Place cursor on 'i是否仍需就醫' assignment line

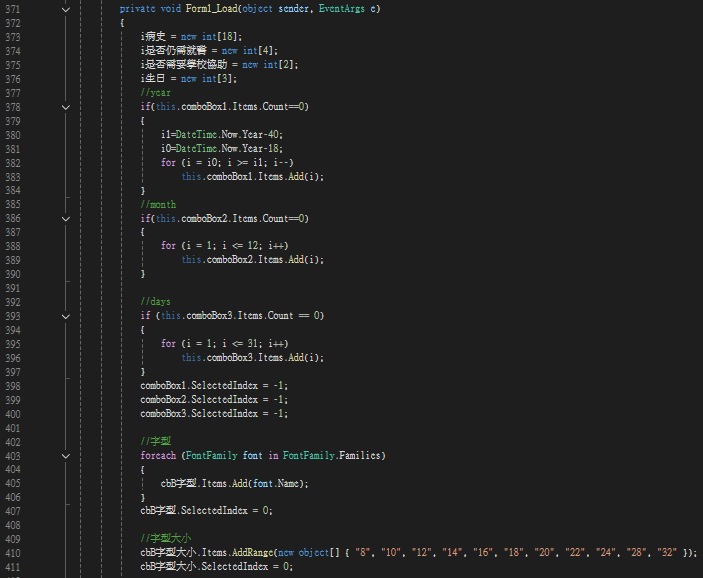(209, 51)
